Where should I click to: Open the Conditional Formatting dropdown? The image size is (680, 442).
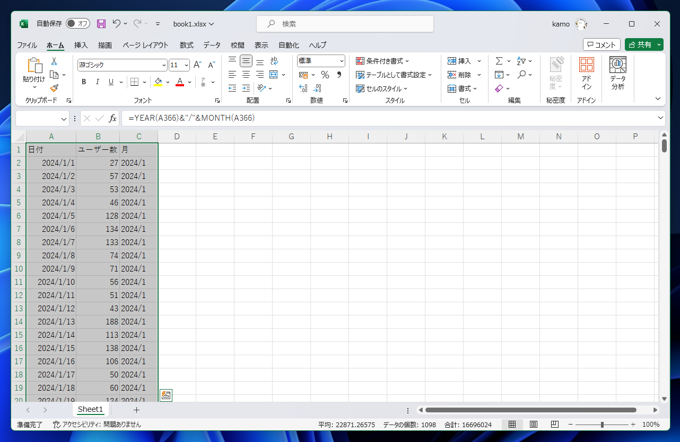coord(382,61)
